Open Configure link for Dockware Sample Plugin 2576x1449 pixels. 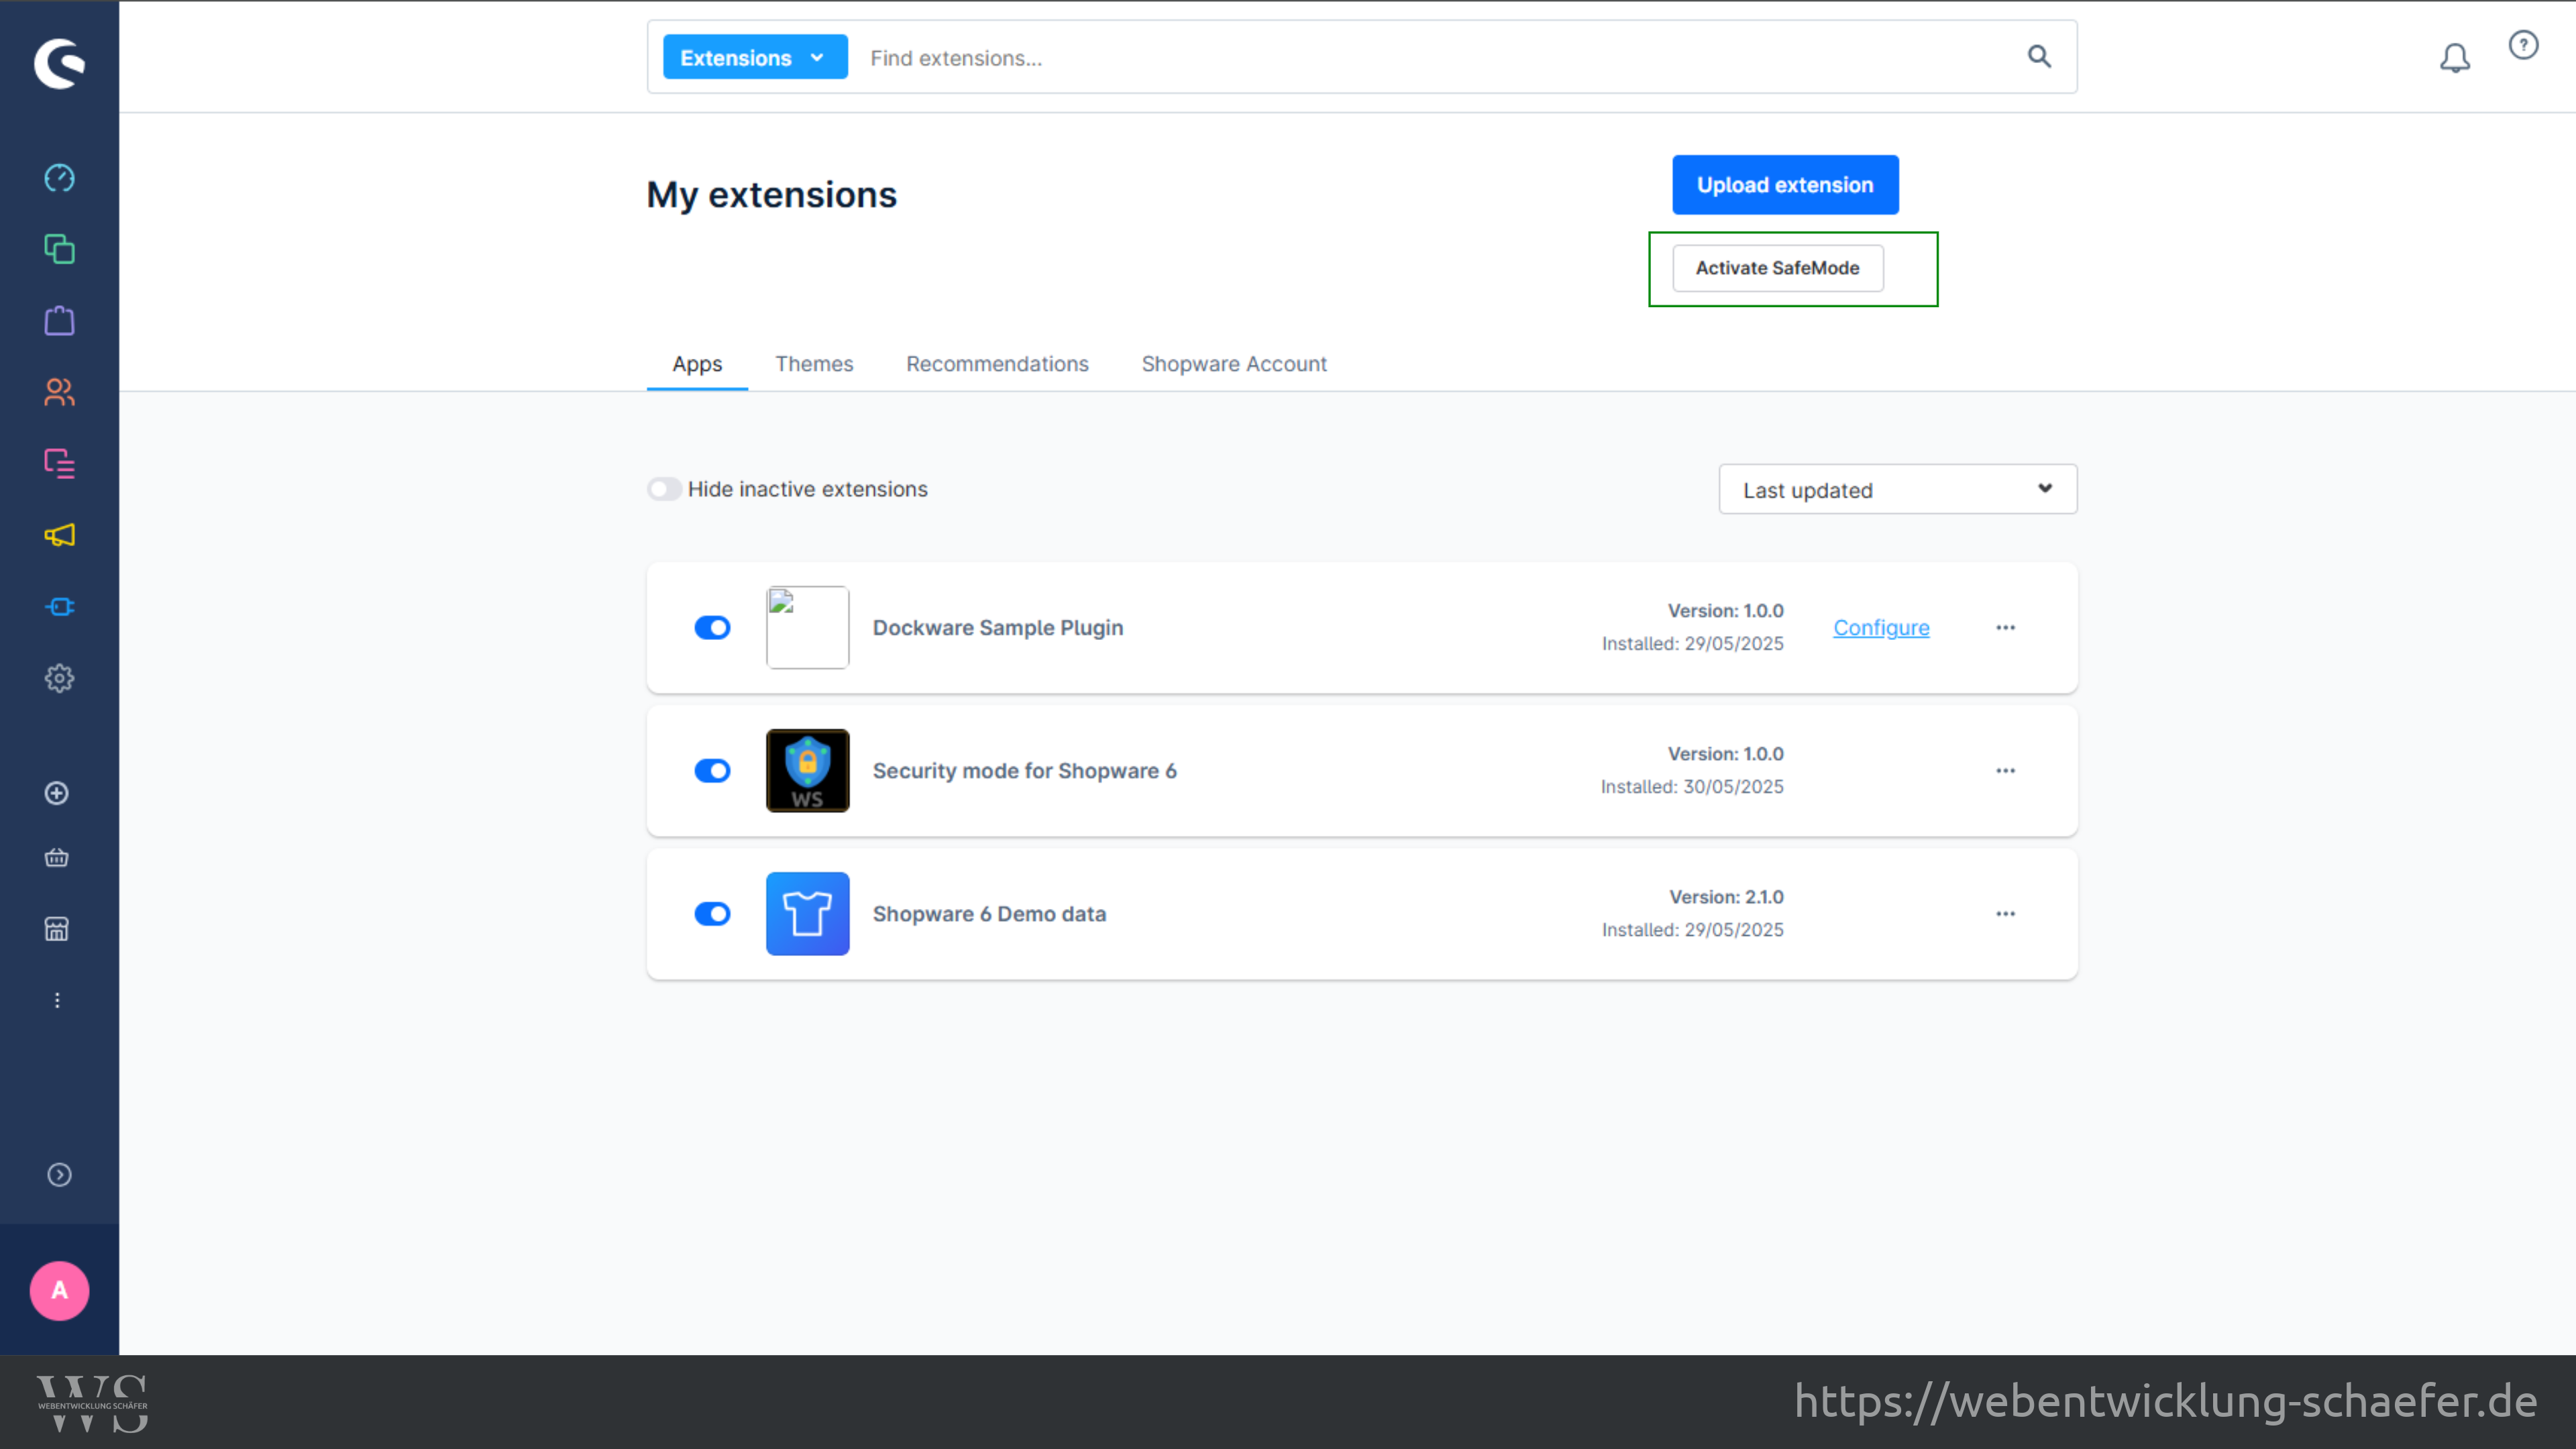1881,628
